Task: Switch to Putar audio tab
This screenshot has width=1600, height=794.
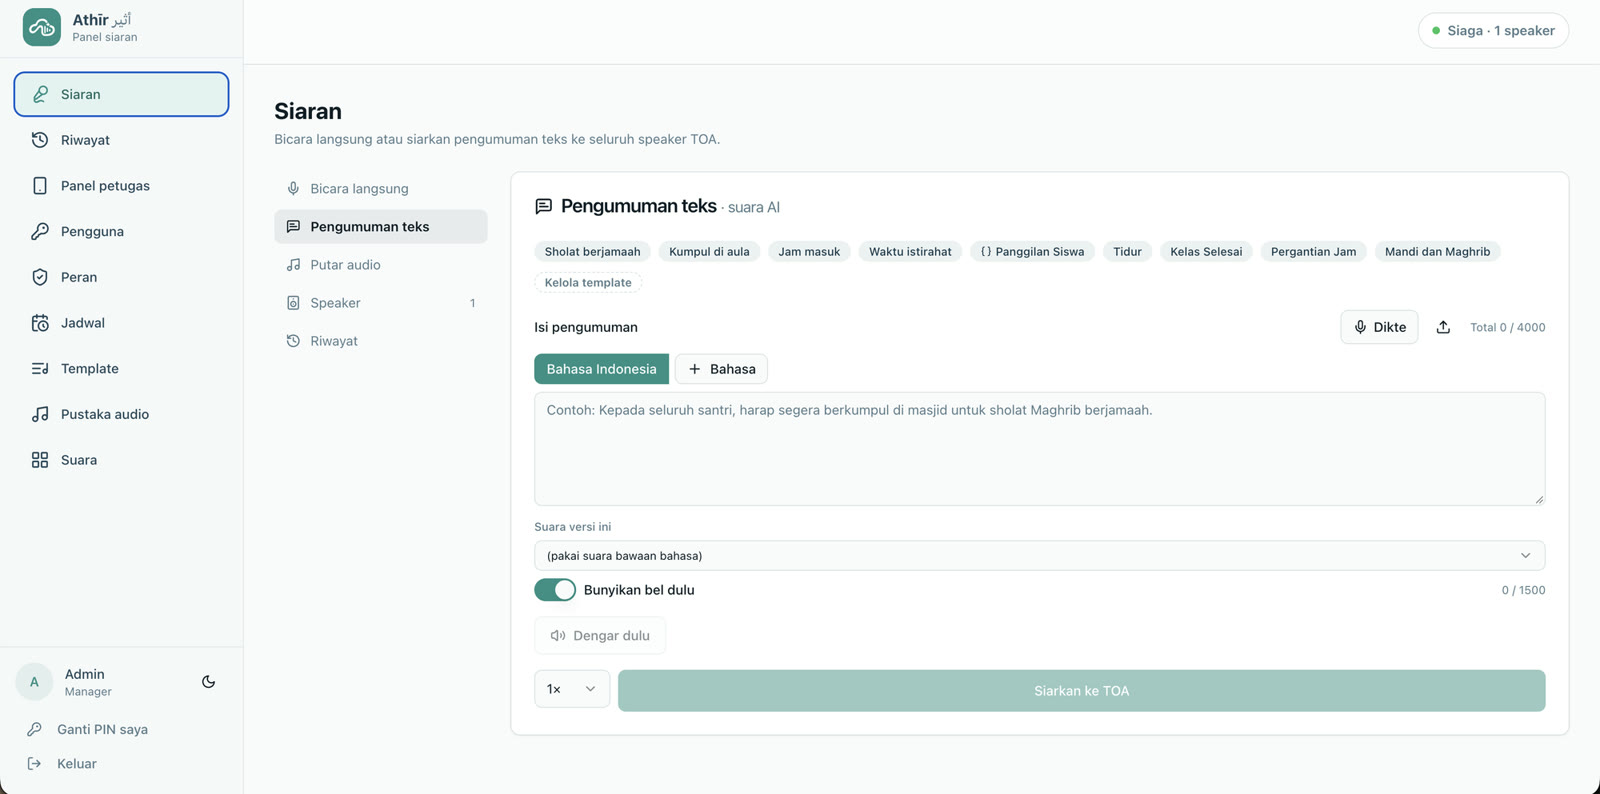Action: [381, 264]
